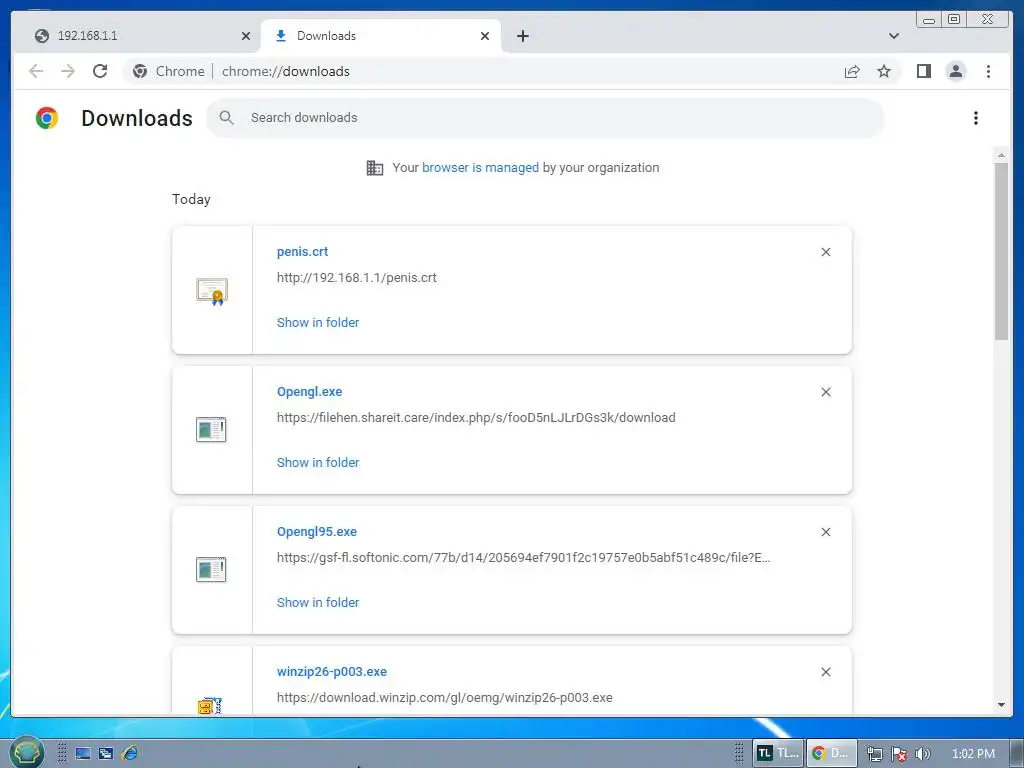Viewport: 1024px width, 768px height.
Task: Open a new tab with plus button
Action: point(522,36)
